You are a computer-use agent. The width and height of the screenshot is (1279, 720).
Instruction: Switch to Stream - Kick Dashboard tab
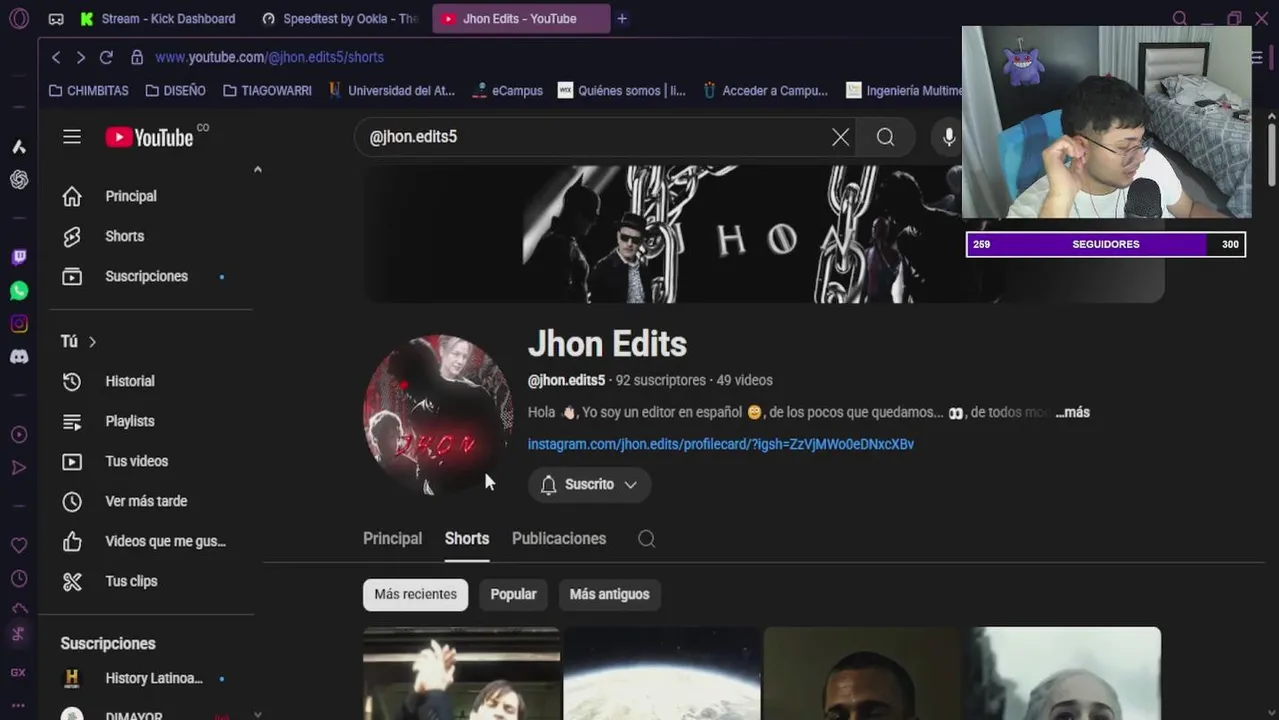click(158, 19)
